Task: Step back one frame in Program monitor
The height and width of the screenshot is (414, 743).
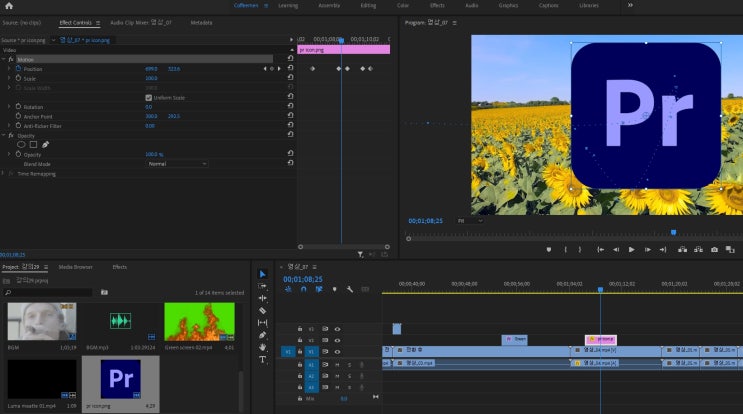Action: [616, 250]
